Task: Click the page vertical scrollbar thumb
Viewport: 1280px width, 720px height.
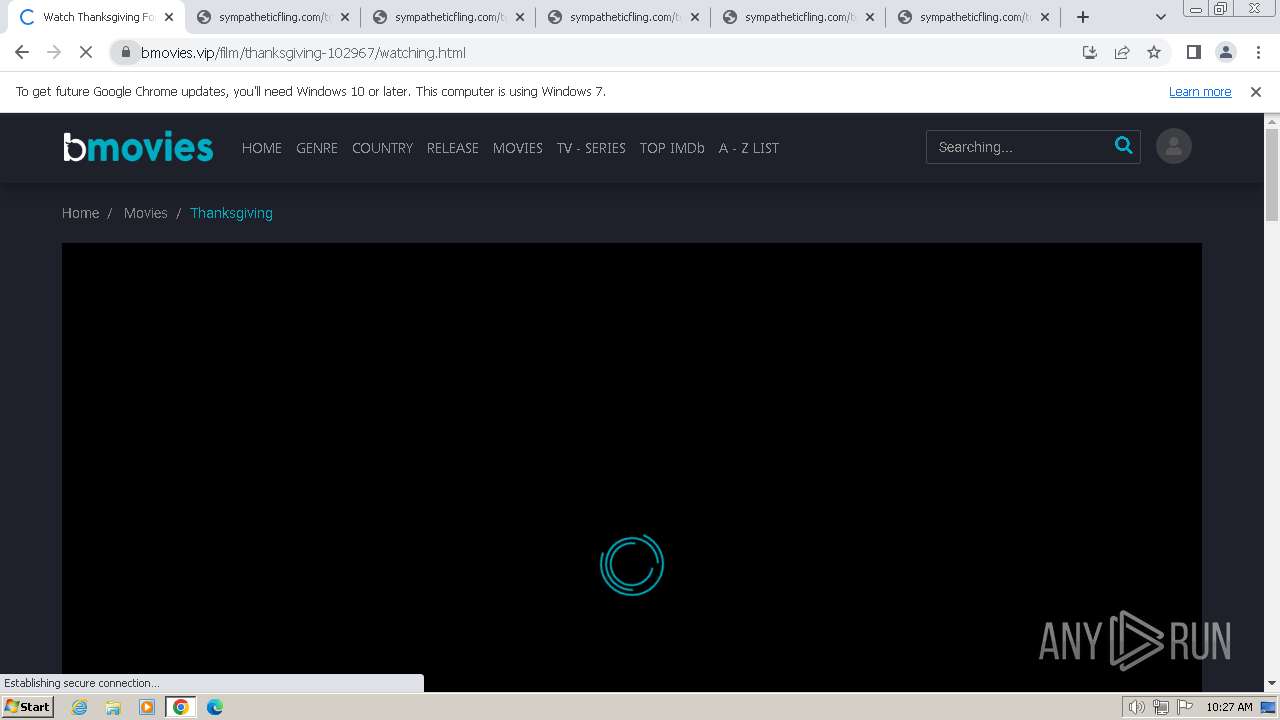Action: click(1272, 175)
